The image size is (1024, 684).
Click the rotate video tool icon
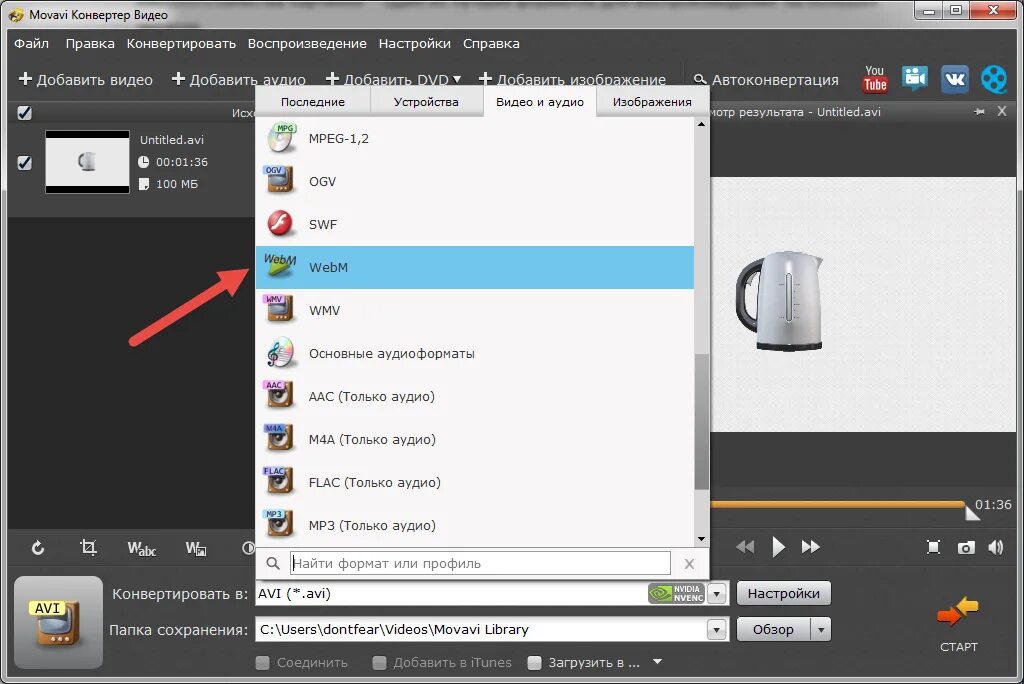38,547
